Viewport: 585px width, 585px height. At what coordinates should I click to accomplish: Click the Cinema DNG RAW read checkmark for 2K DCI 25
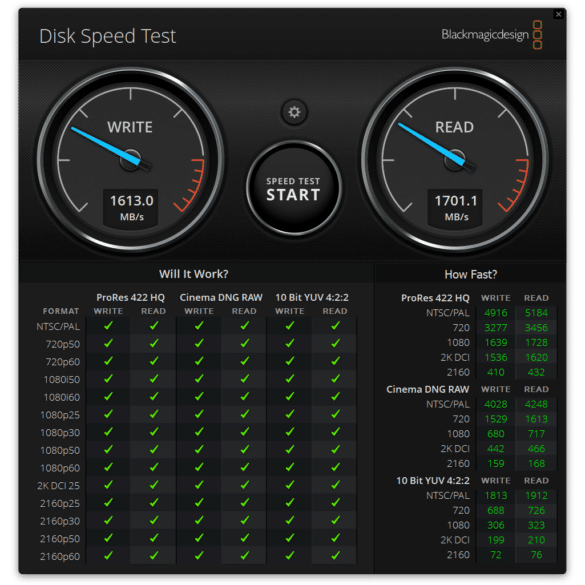tap(245, 485)
